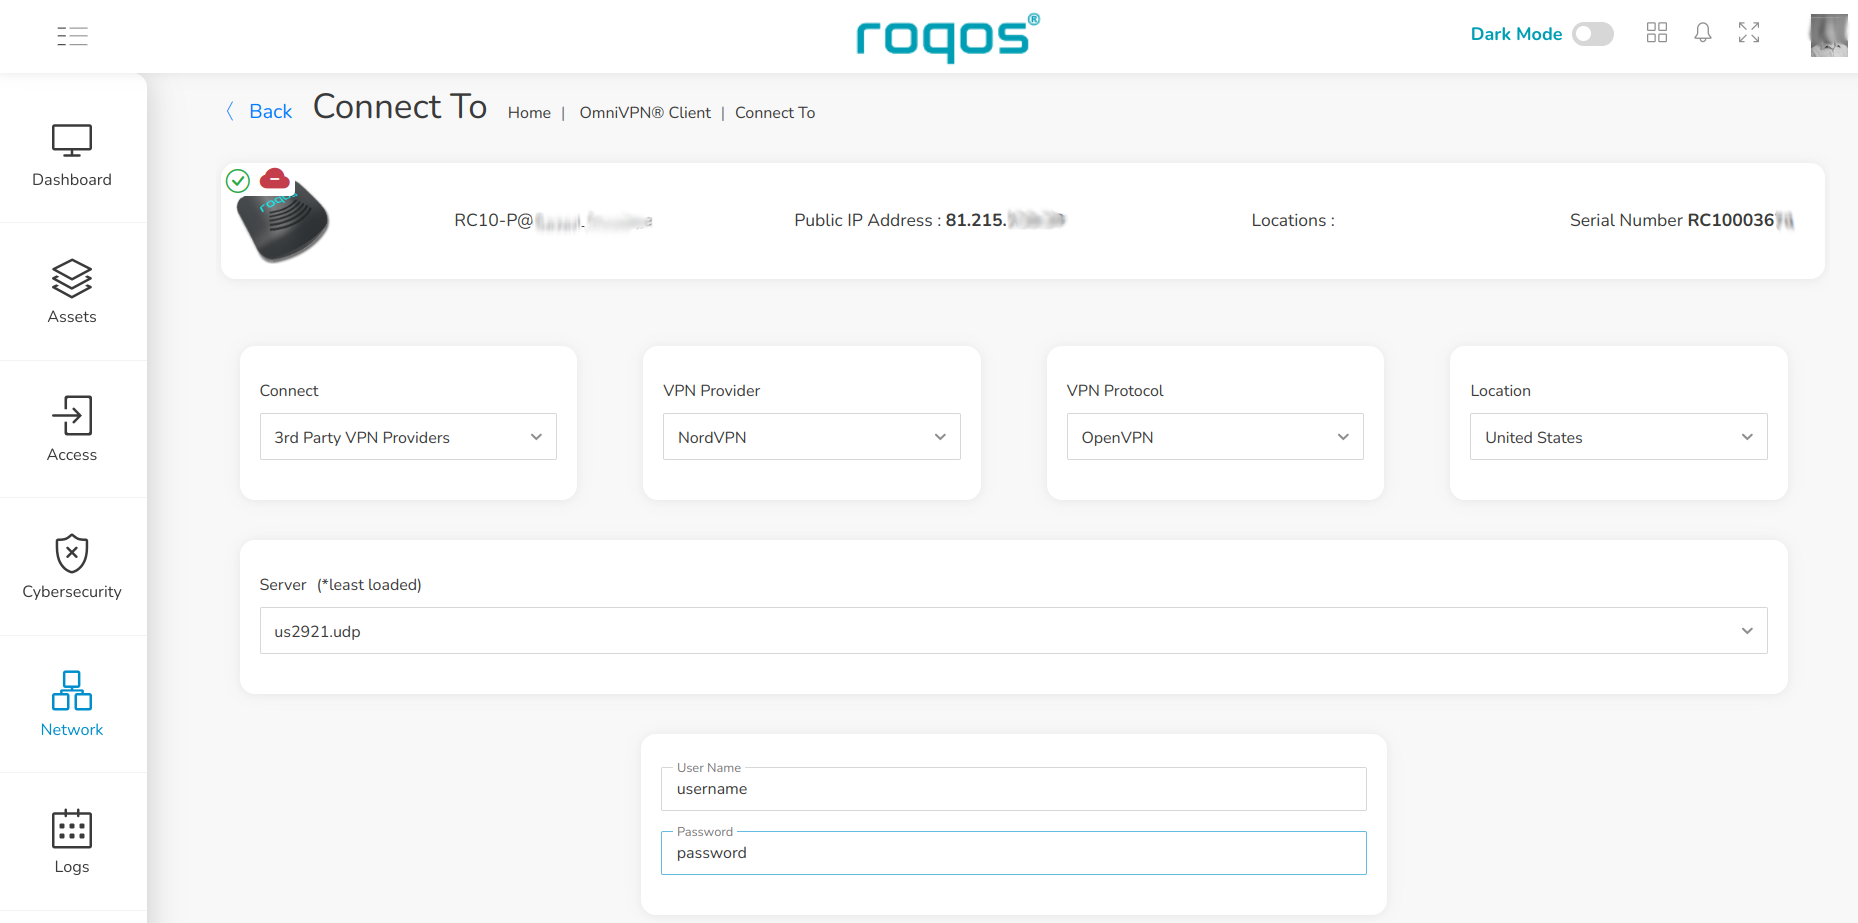This screenshot has width=1858, height=923.
Task: Click the Dark Mode label
Action: (1516, 34)
